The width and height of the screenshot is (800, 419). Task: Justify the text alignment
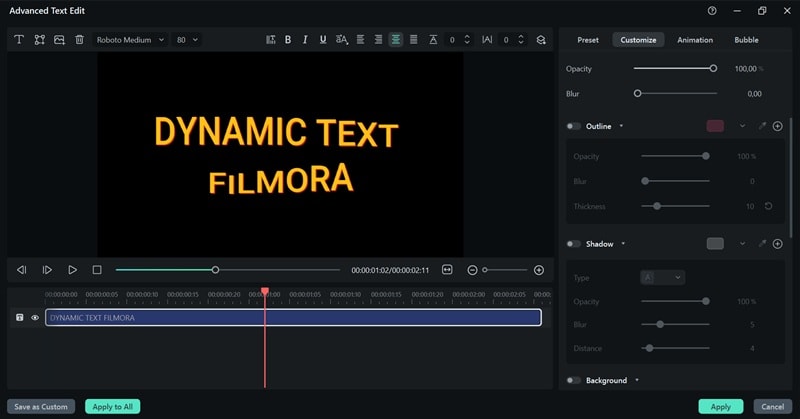tap(414, 40)
